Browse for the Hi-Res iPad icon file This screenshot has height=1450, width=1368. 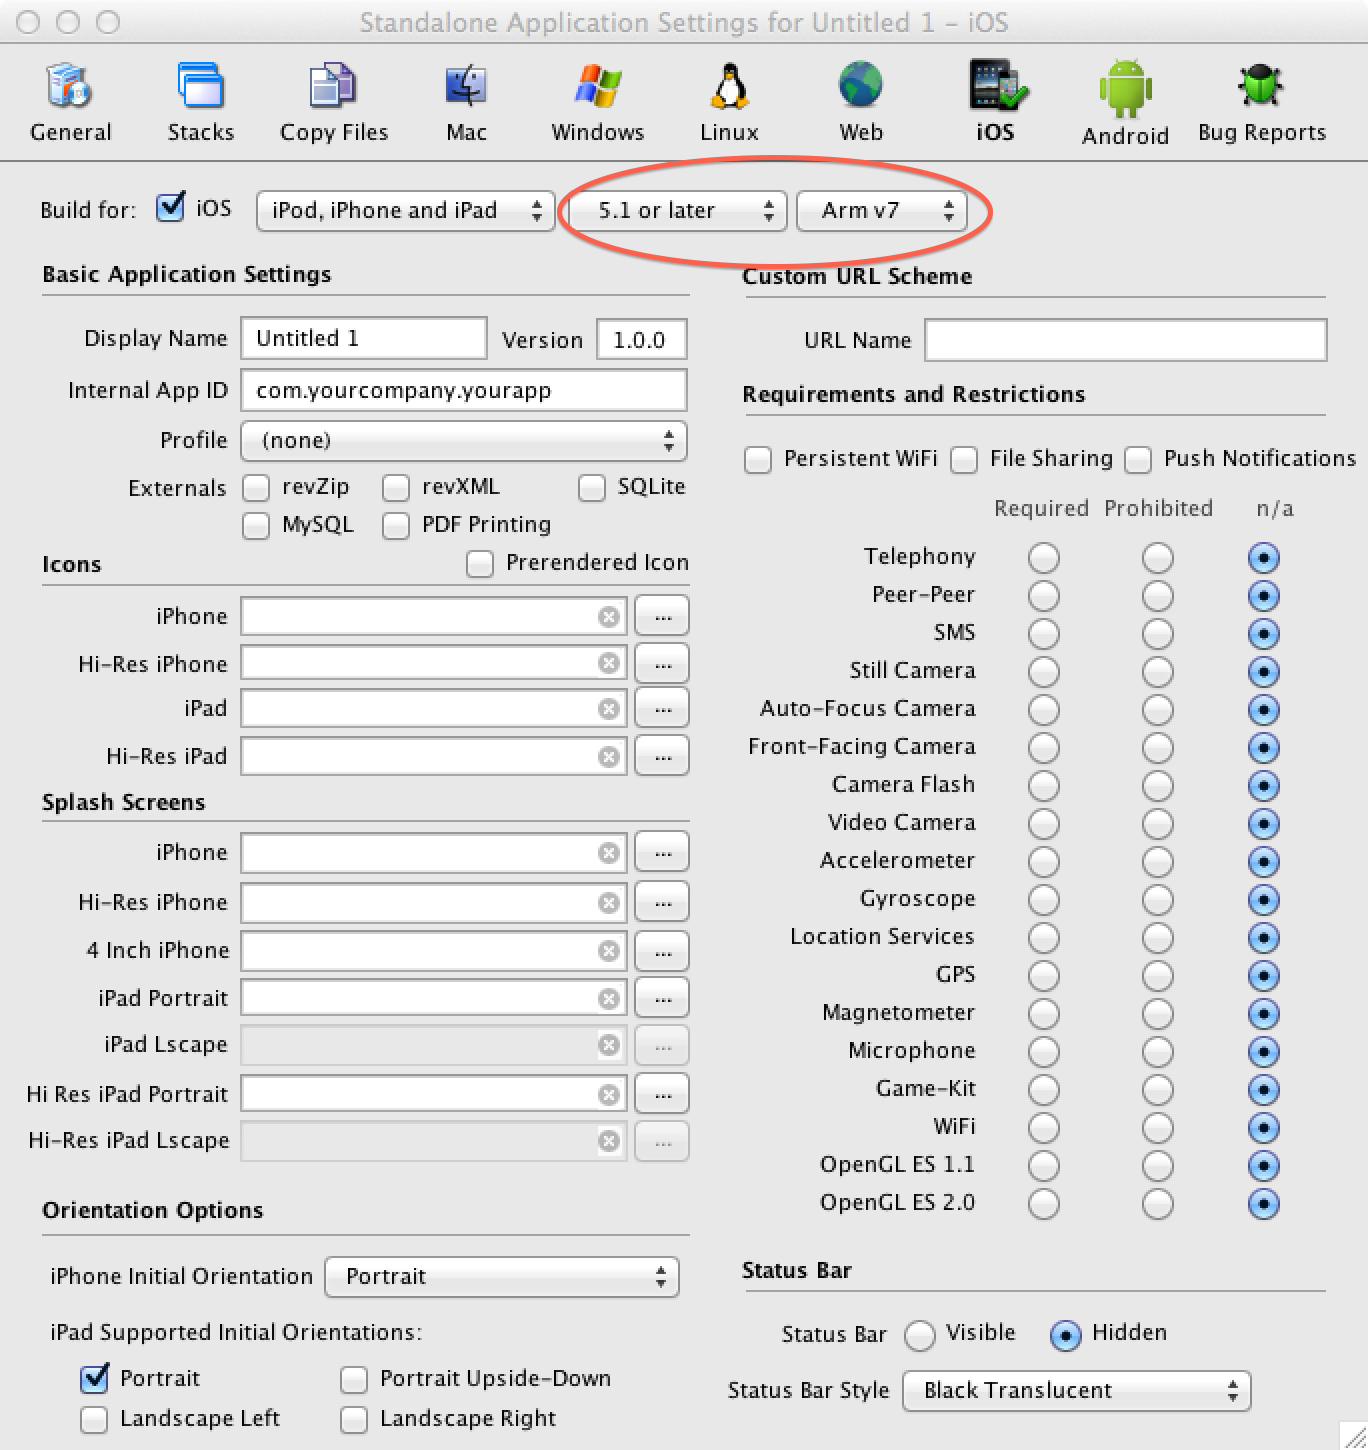pos(662,757)
